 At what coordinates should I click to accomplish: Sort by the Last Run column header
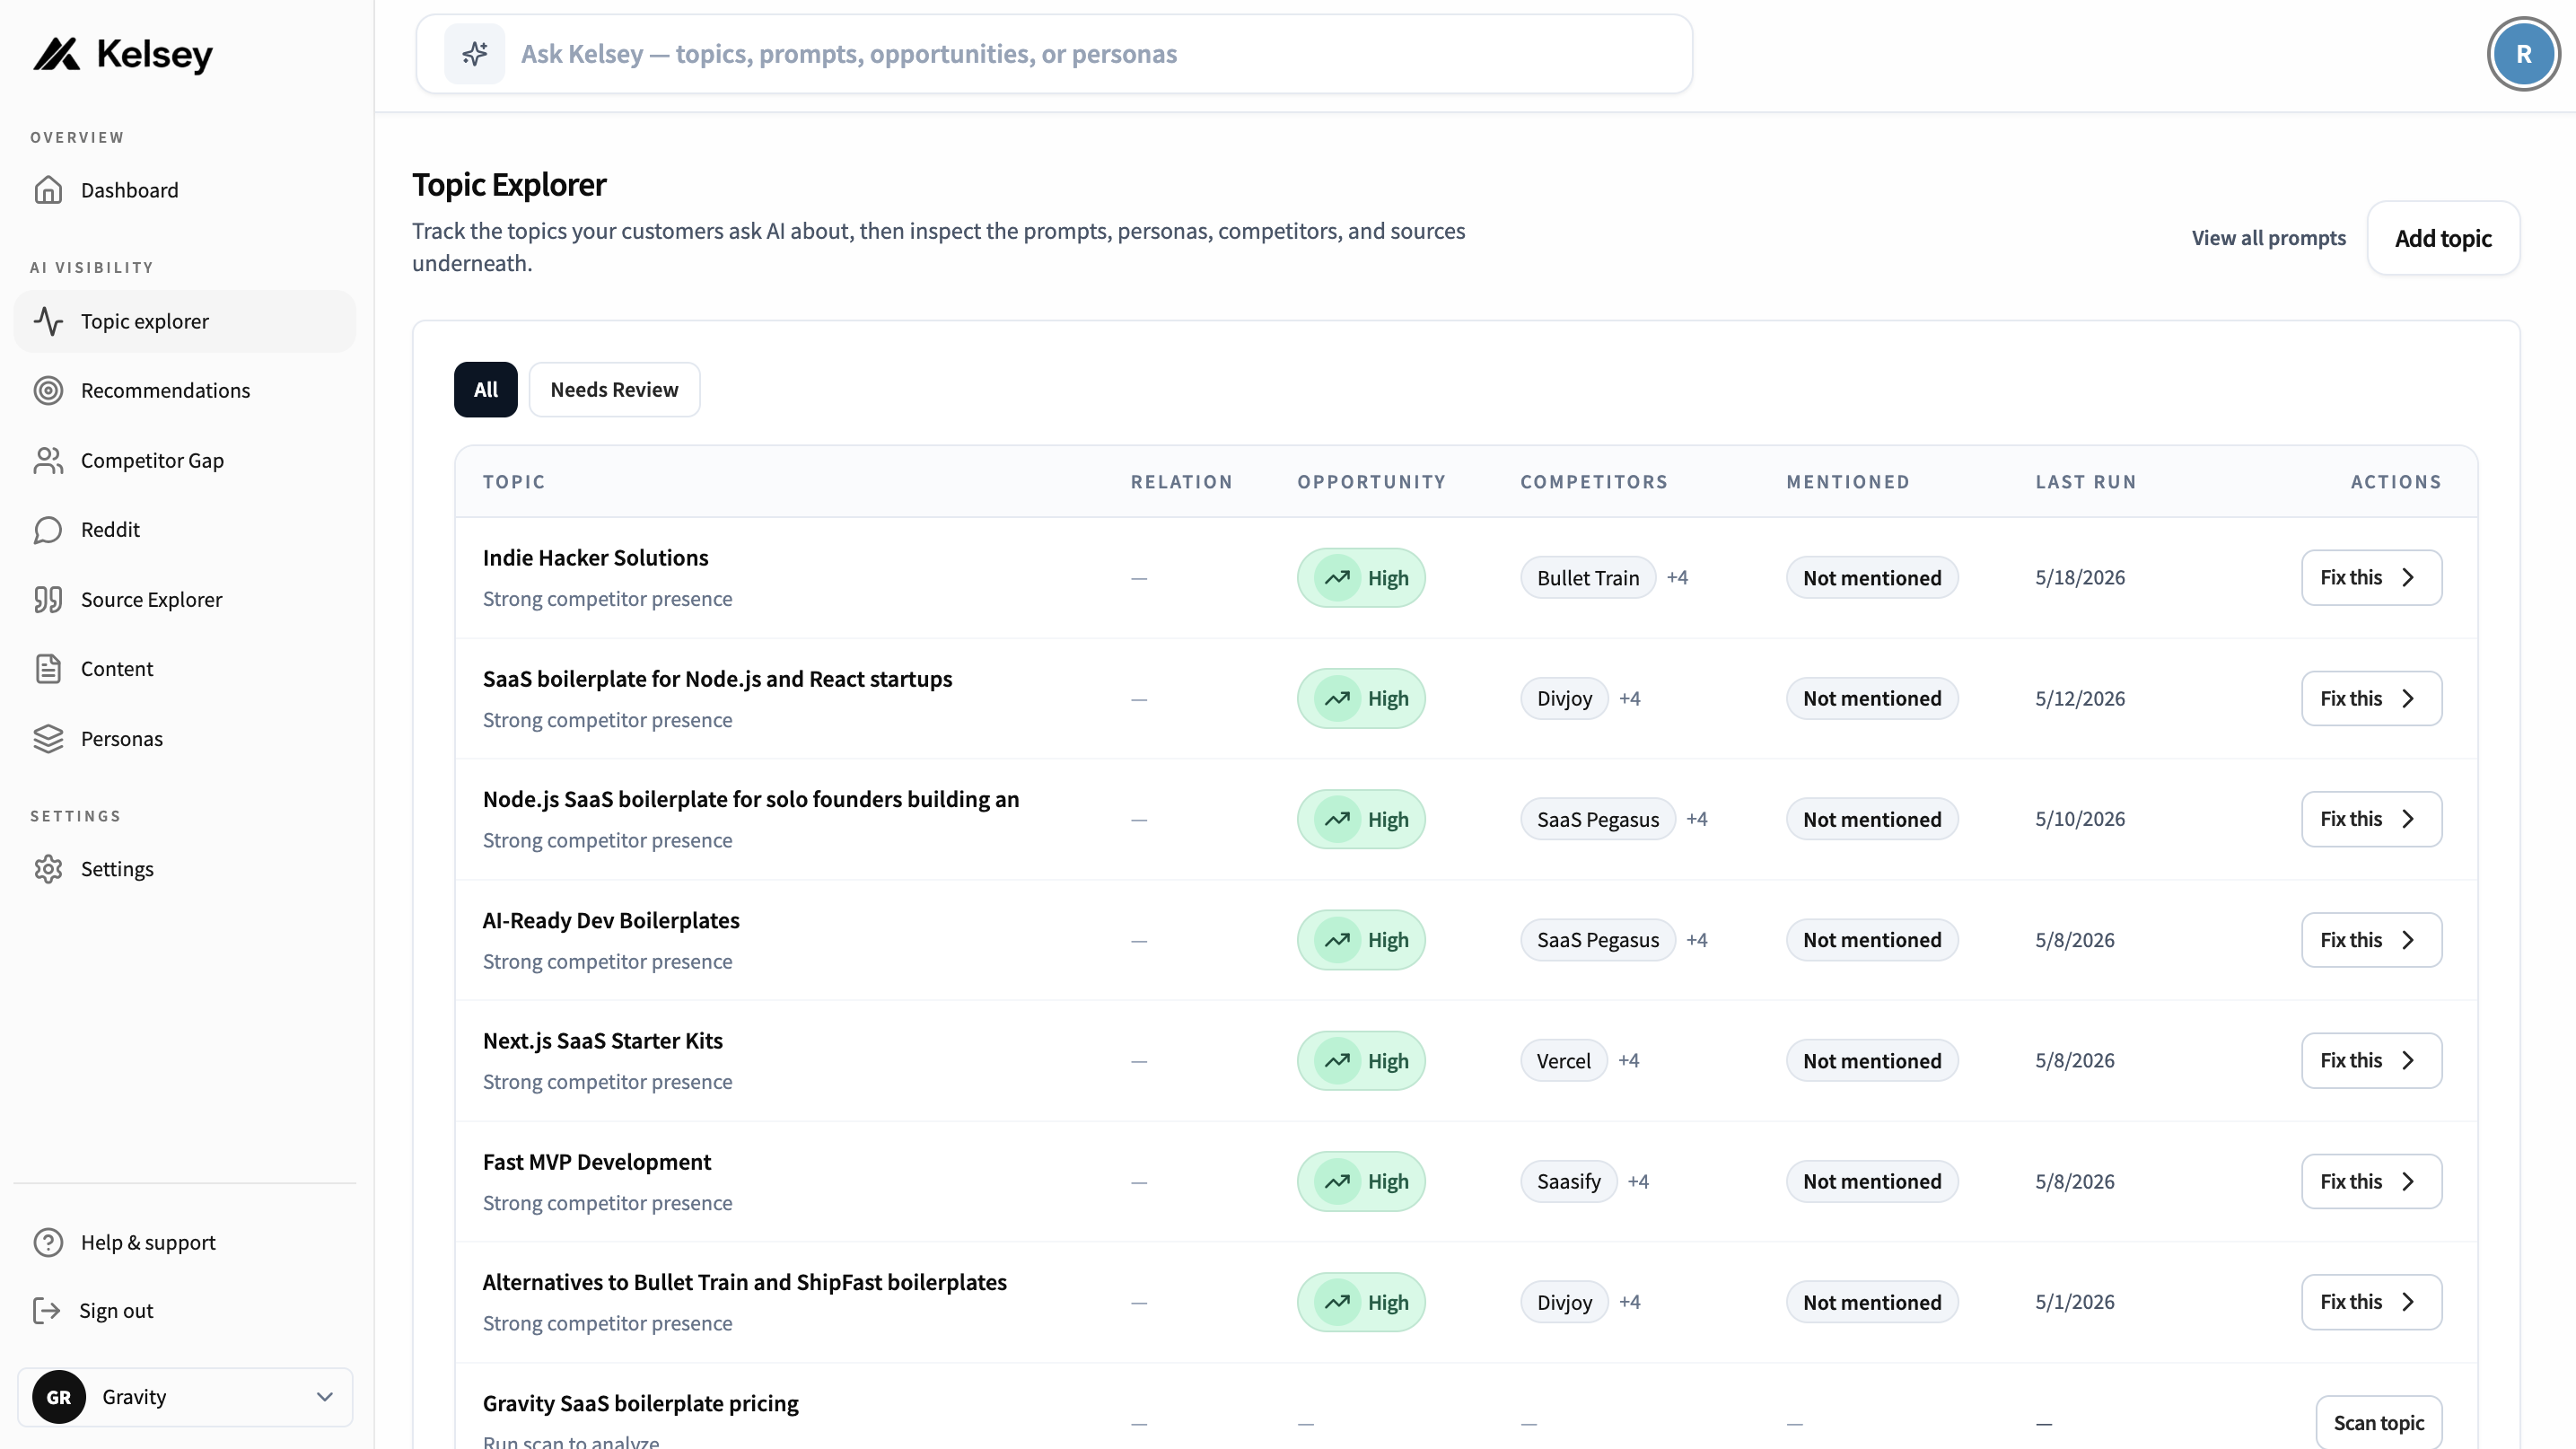click(2086, 482)
